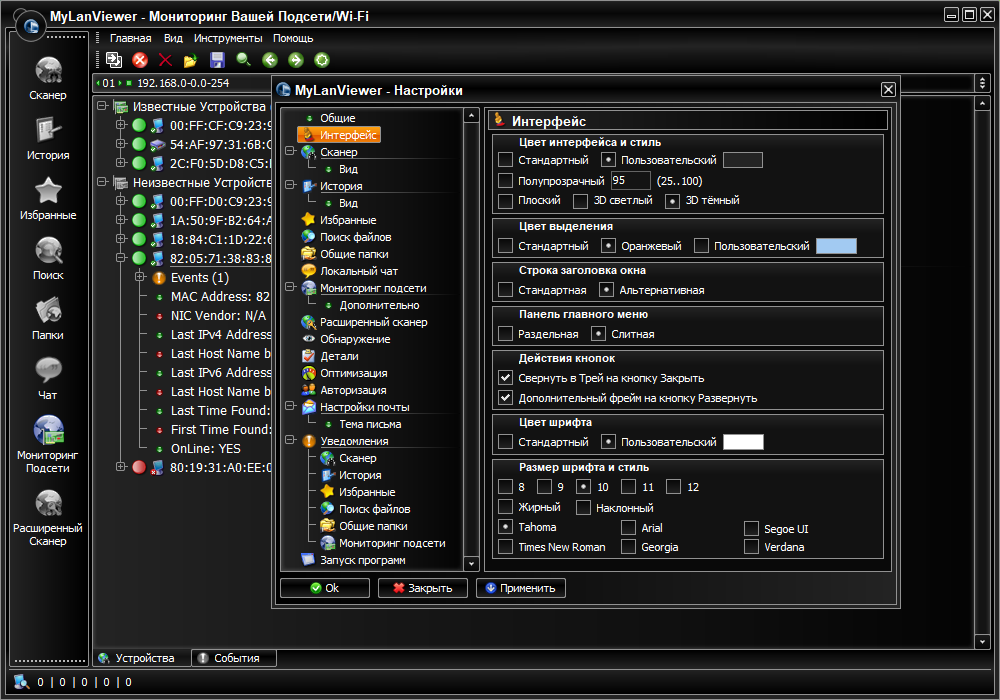Click the Закрыть button
Viewport: 1000px width, 700px height.
click(x=422, y=588)
